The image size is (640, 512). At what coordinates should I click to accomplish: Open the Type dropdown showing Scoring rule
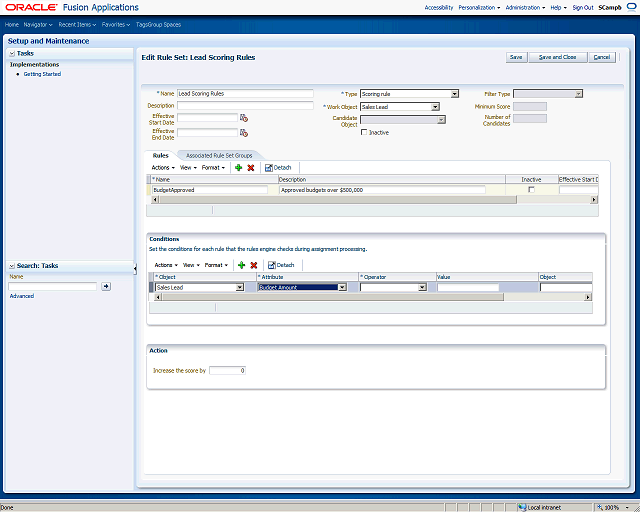[454, 94]
